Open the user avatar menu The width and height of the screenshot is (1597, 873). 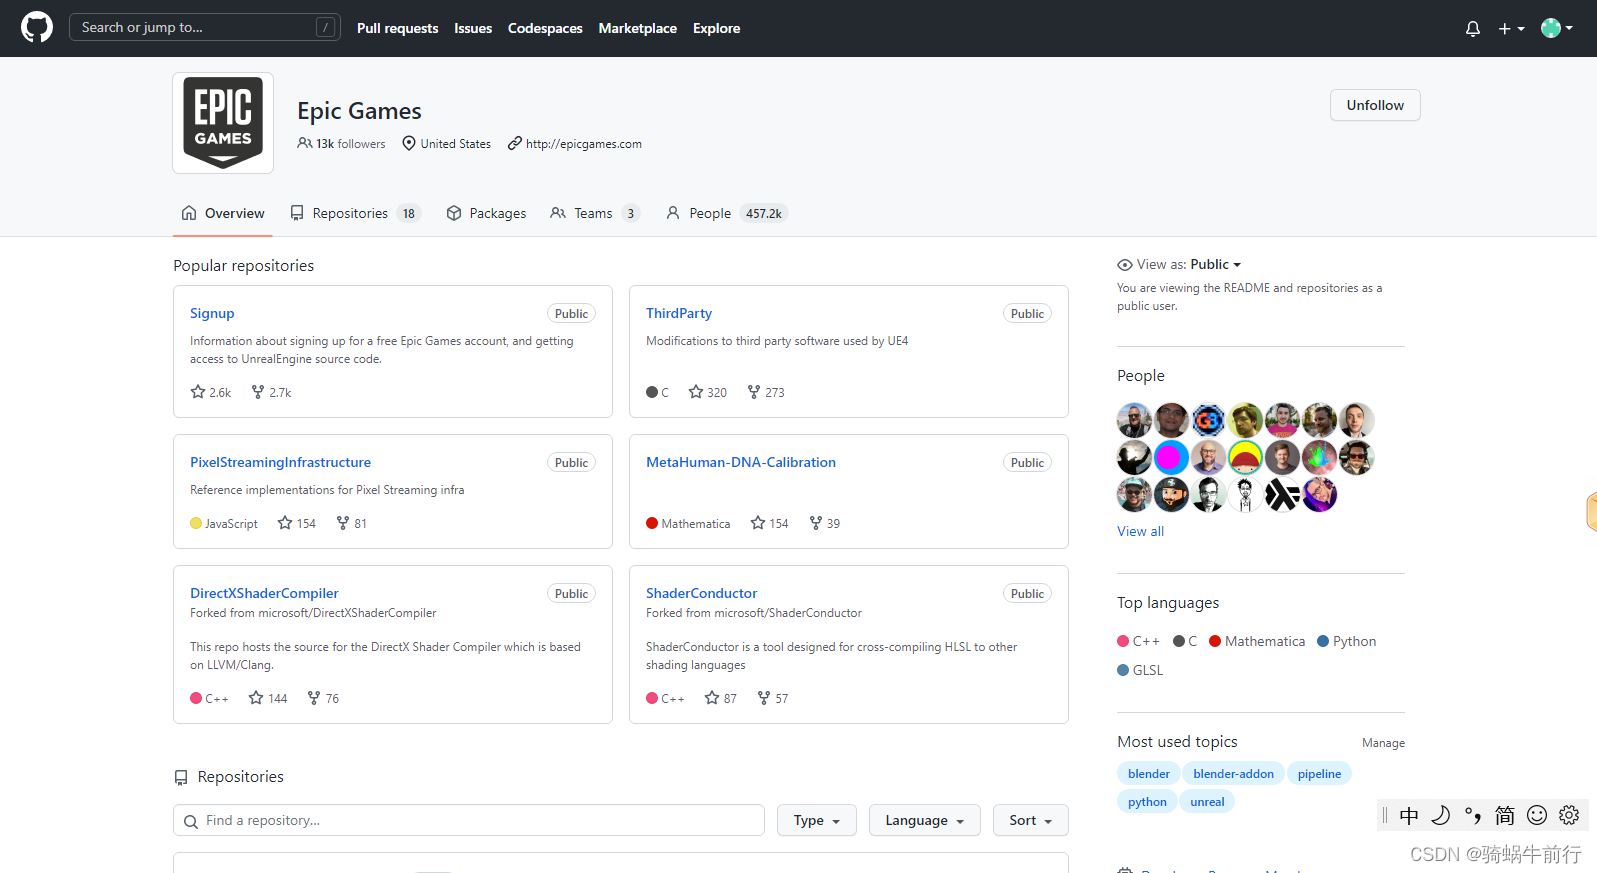[x=1557, y=28]
